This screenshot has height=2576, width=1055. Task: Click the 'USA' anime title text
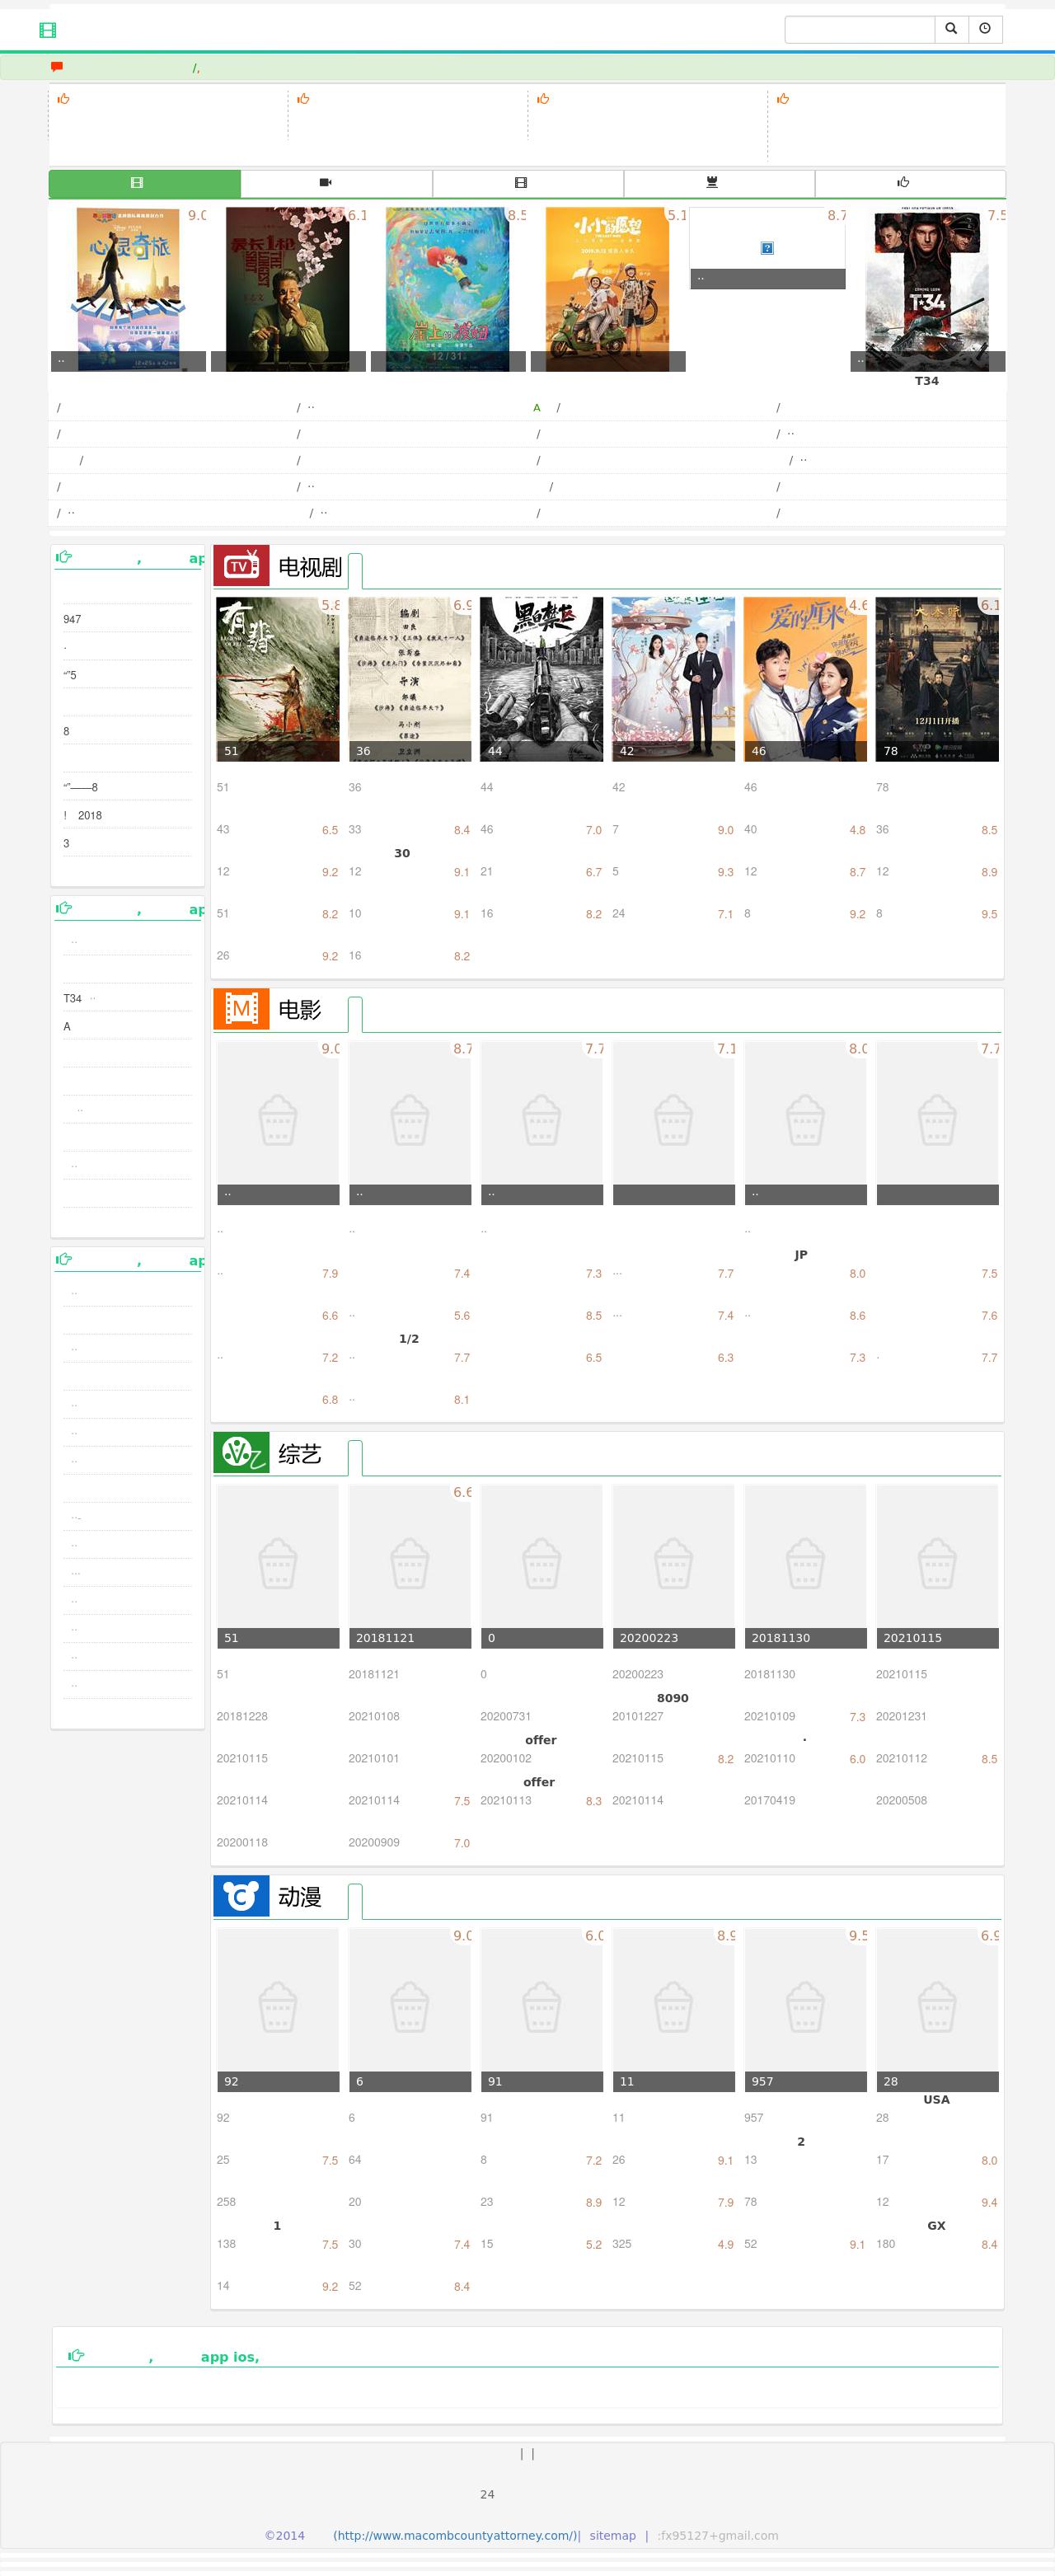[937, 2099]
